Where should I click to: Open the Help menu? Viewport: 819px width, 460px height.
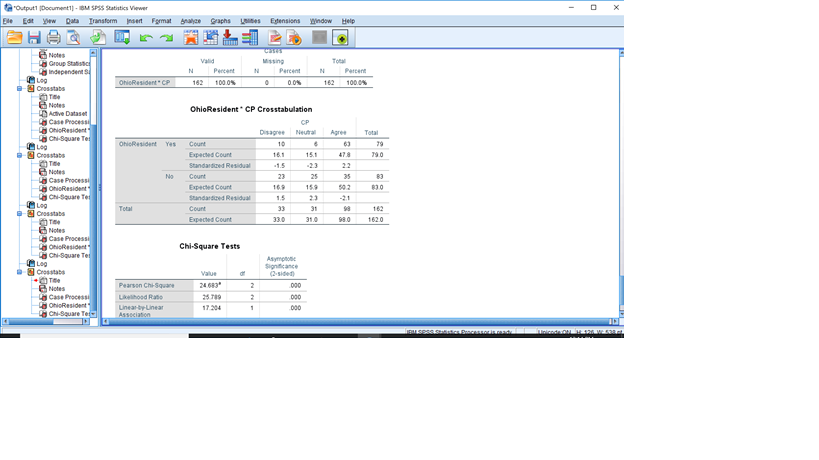pyautogui.click(x=348, y=21)
